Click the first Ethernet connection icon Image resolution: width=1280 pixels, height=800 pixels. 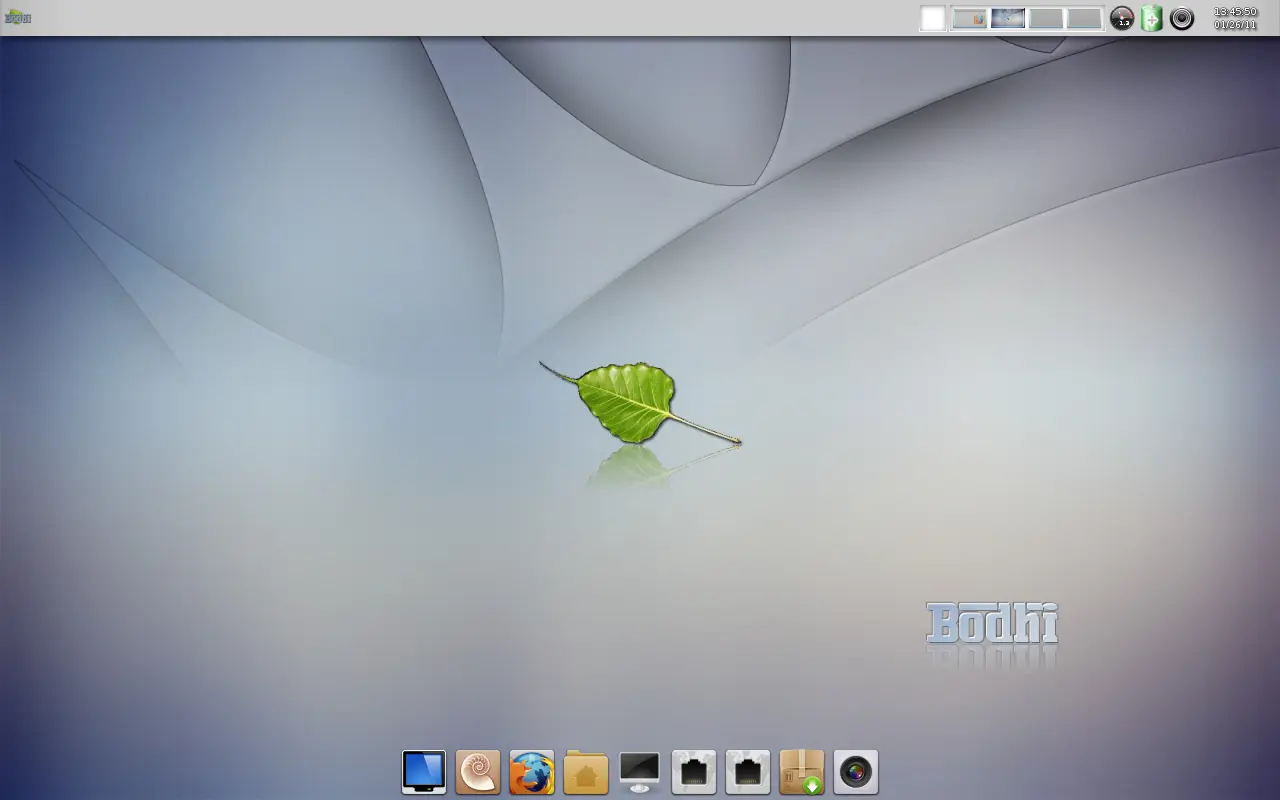pyautogui.click(x=693, y=770)
